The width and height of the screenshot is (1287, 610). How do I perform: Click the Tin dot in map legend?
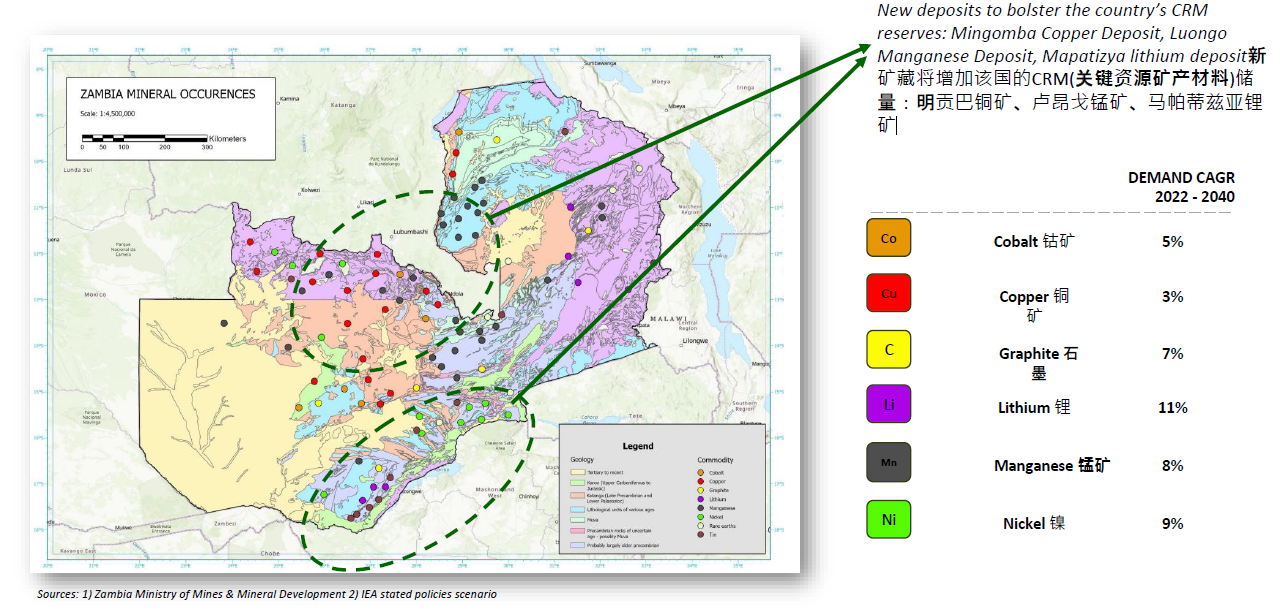[700, 535]
